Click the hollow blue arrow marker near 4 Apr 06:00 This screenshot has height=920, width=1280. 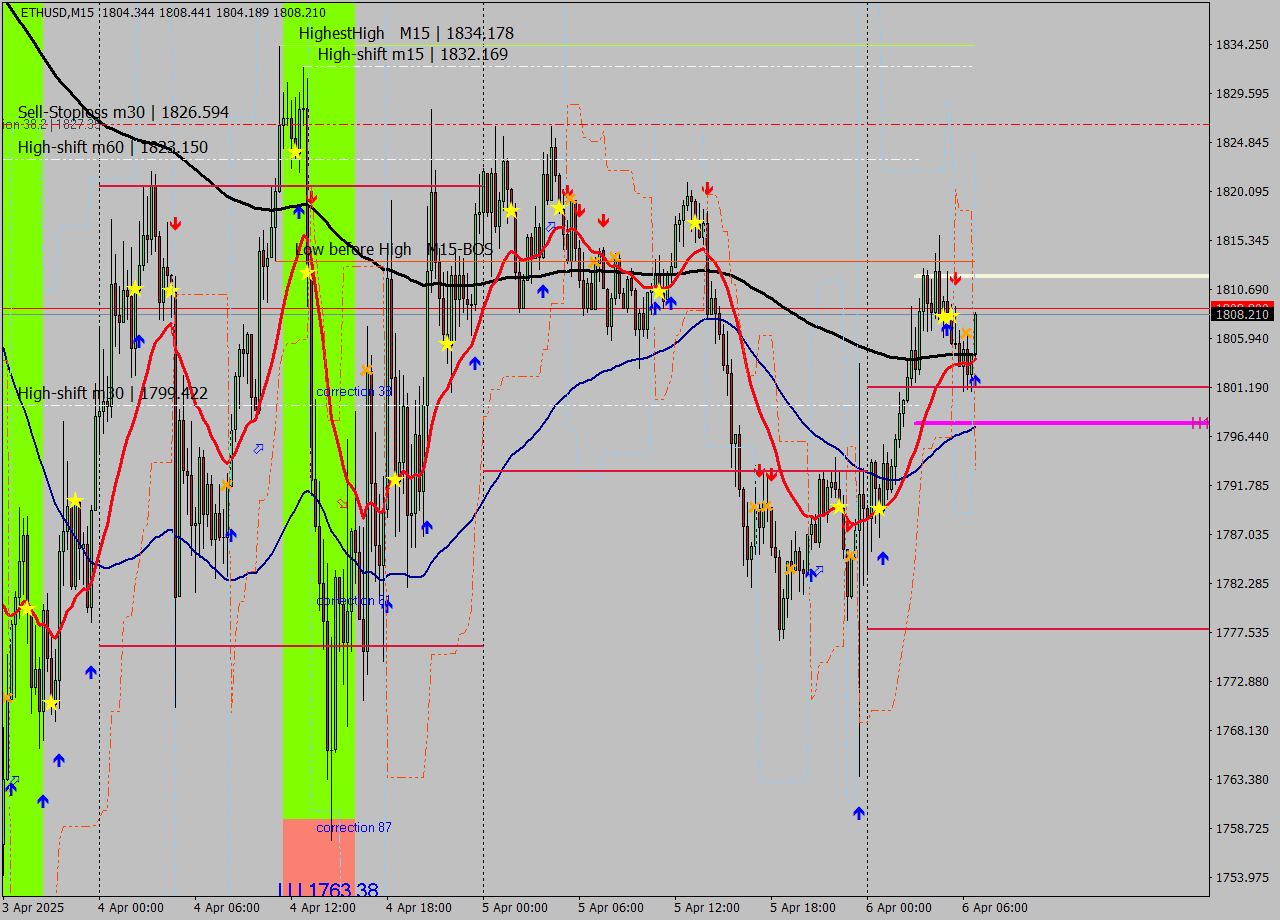[x=258, y=448]
